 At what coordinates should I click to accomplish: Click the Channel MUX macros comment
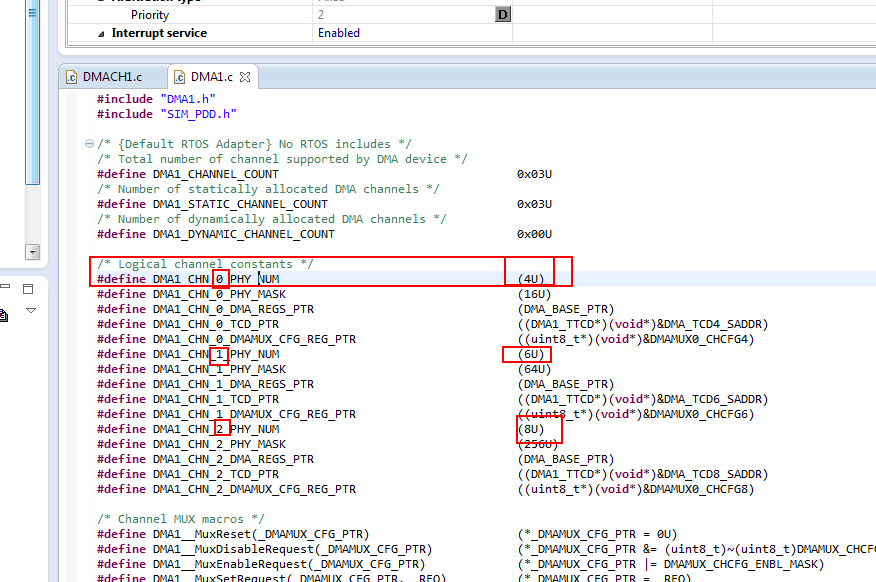[180, 519]
